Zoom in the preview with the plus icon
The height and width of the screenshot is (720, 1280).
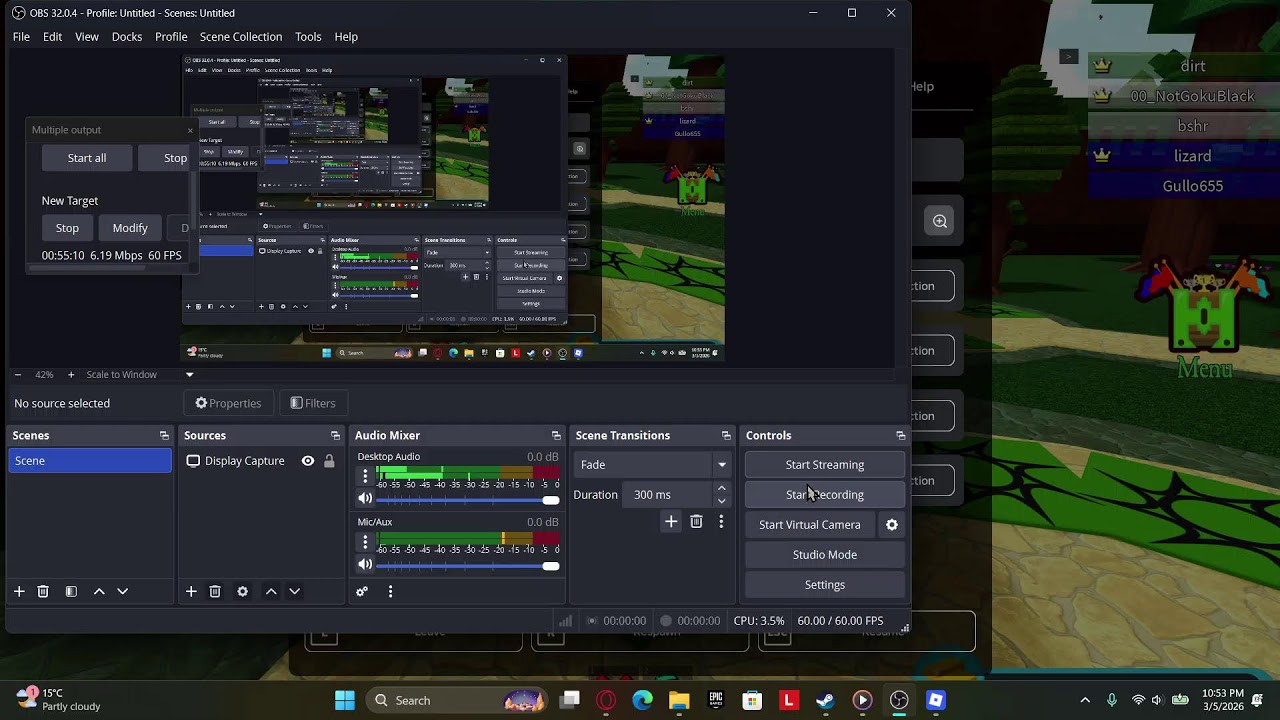pos(71,374)
